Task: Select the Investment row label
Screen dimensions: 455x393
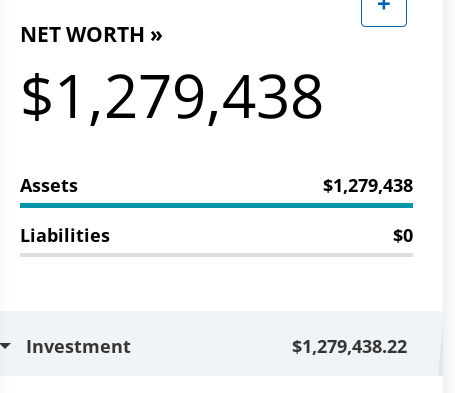Action: point(78,347)
